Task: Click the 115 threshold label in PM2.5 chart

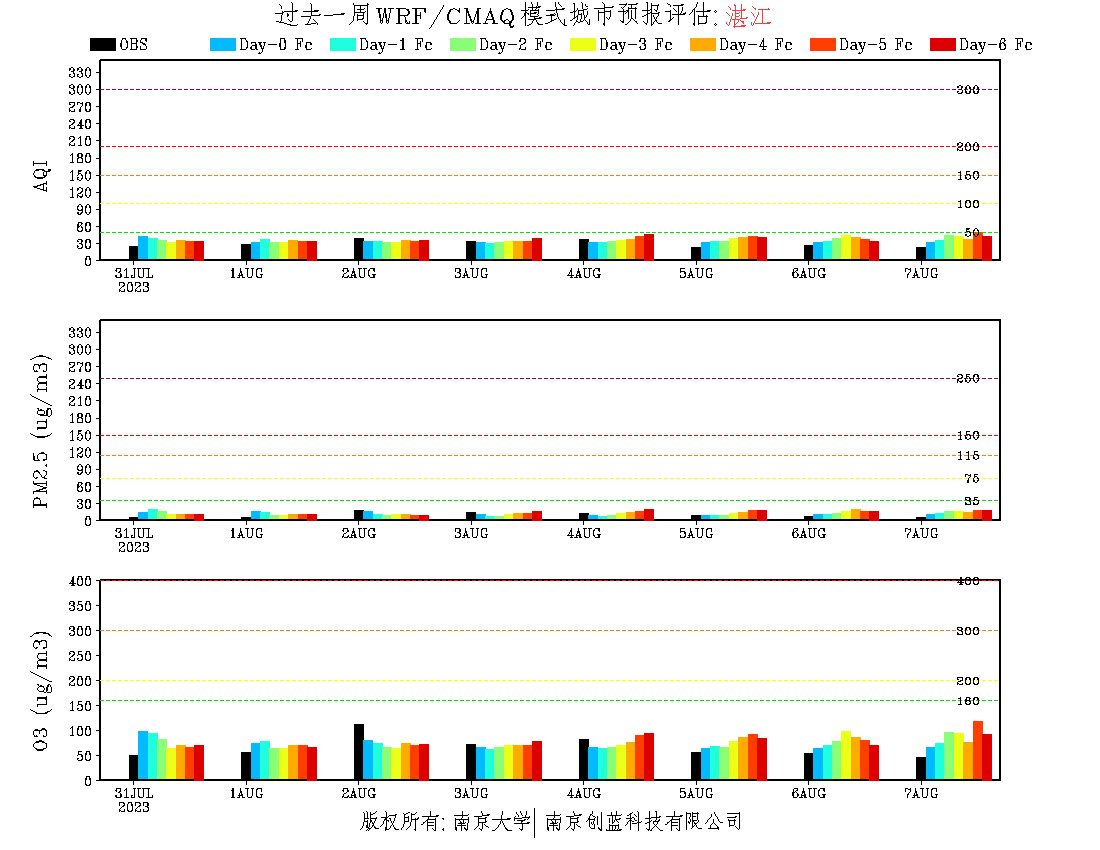Action: 968,456
